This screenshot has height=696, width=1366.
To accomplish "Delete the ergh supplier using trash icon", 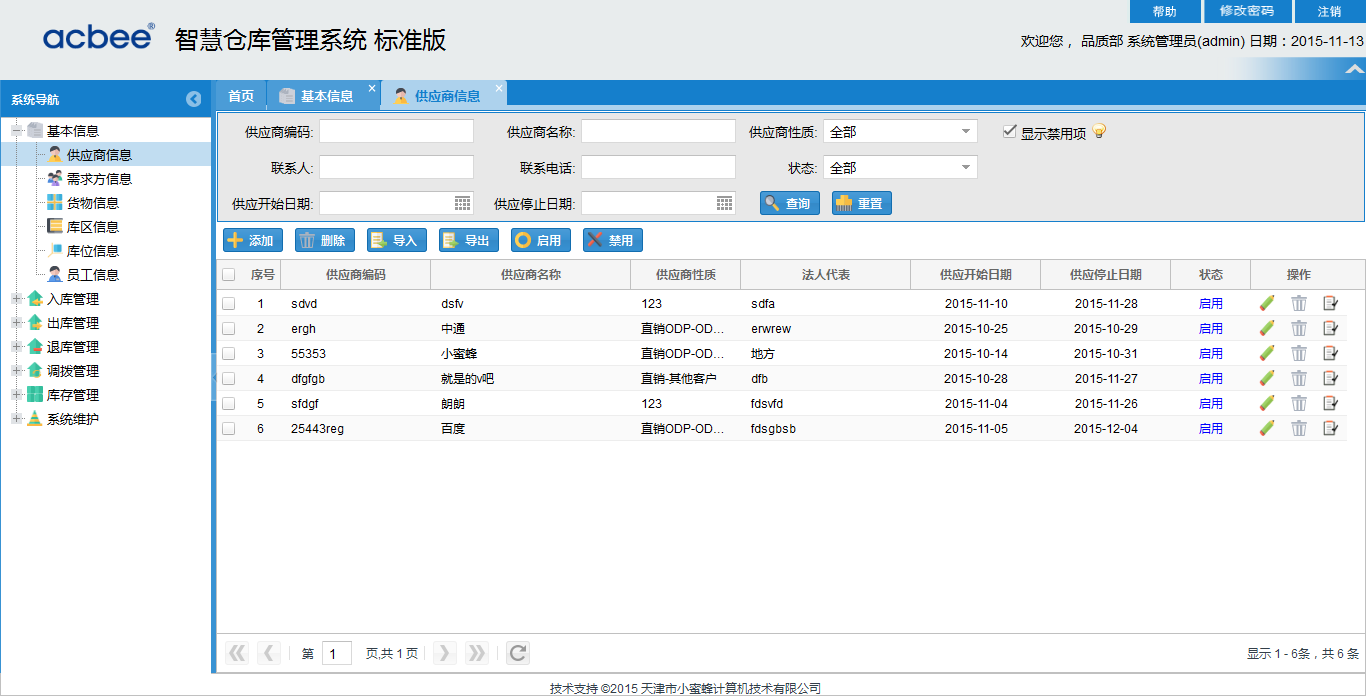I will pos(1299,328).
